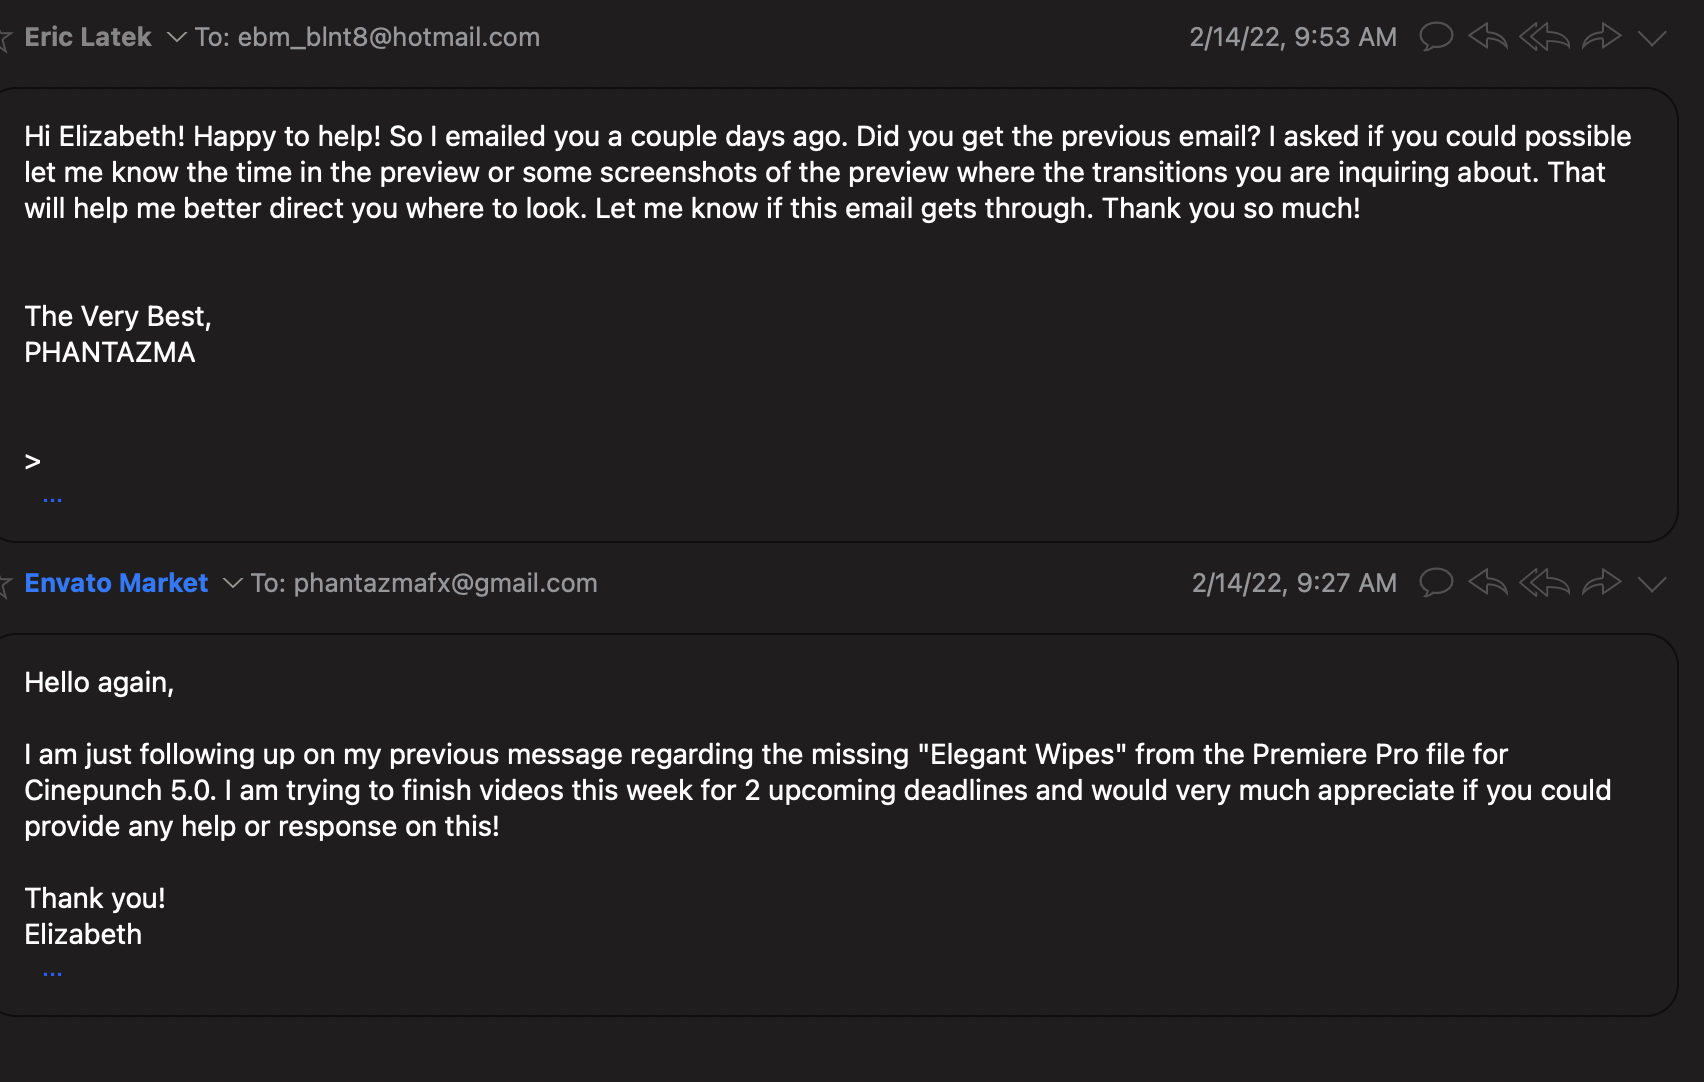Reply all on Eric Latek's email

1544,37
